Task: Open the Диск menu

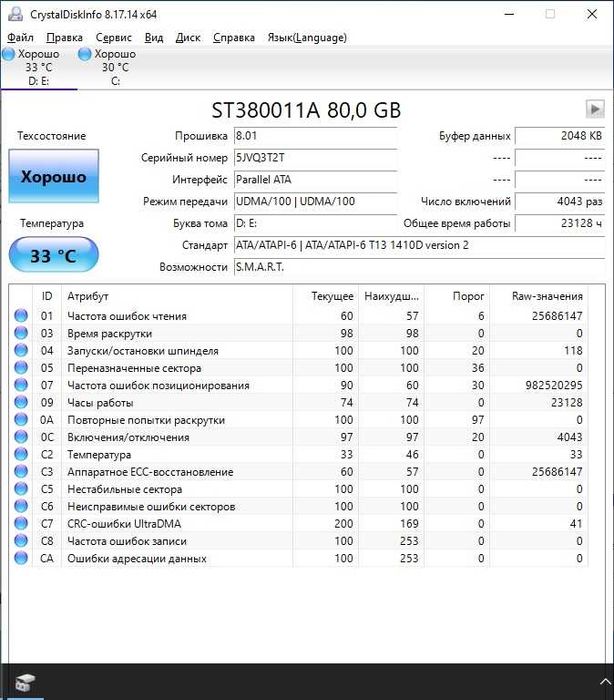Action: 188,38
